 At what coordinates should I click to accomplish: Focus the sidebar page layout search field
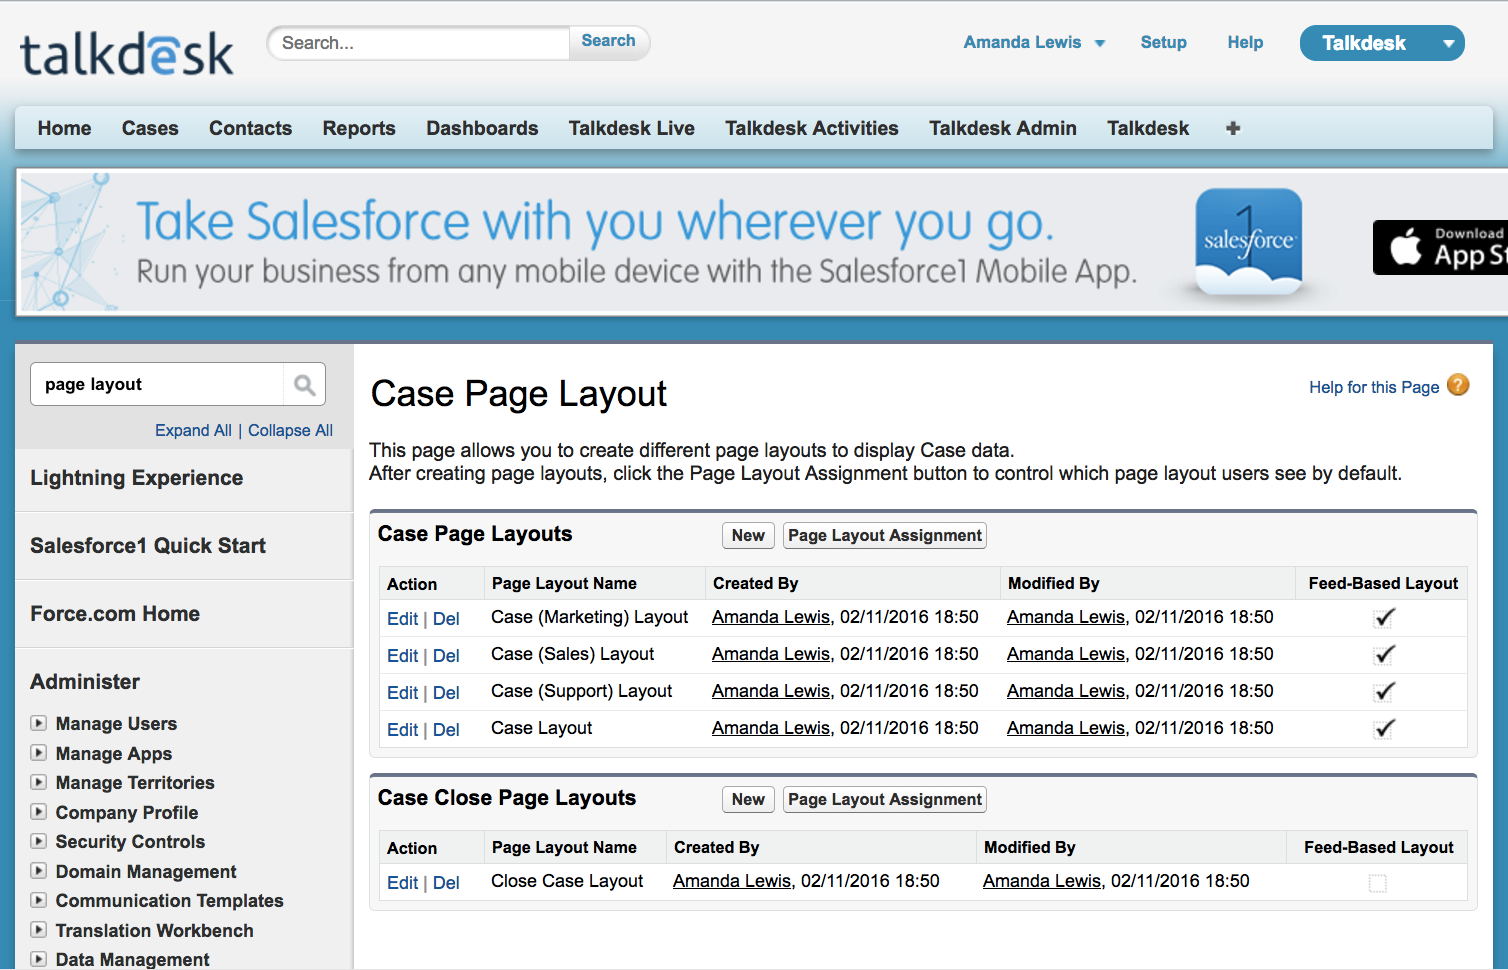pyautogui.click(x=158, y=384)
